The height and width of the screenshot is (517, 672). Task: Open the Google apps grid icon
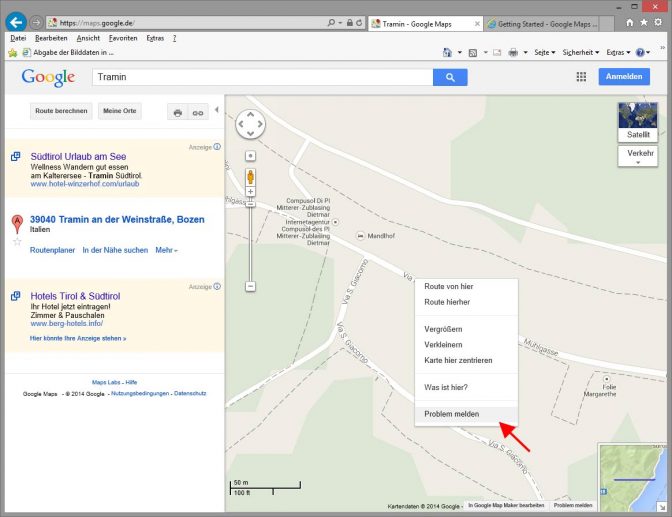[x=581, y=77]
